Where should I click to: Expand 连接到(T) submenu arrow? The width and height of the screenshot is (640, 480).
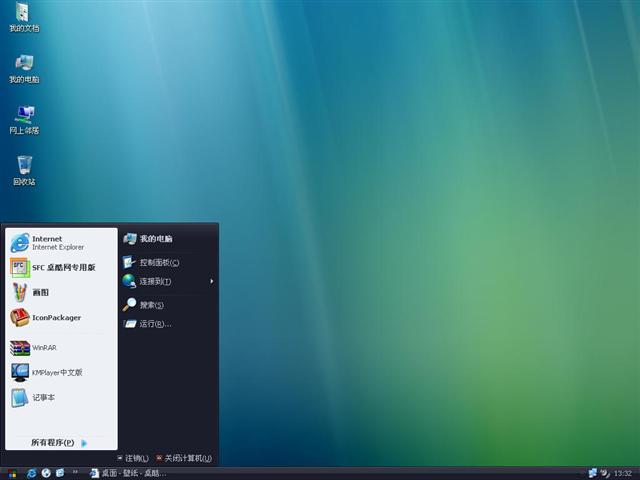click(211, 281)
